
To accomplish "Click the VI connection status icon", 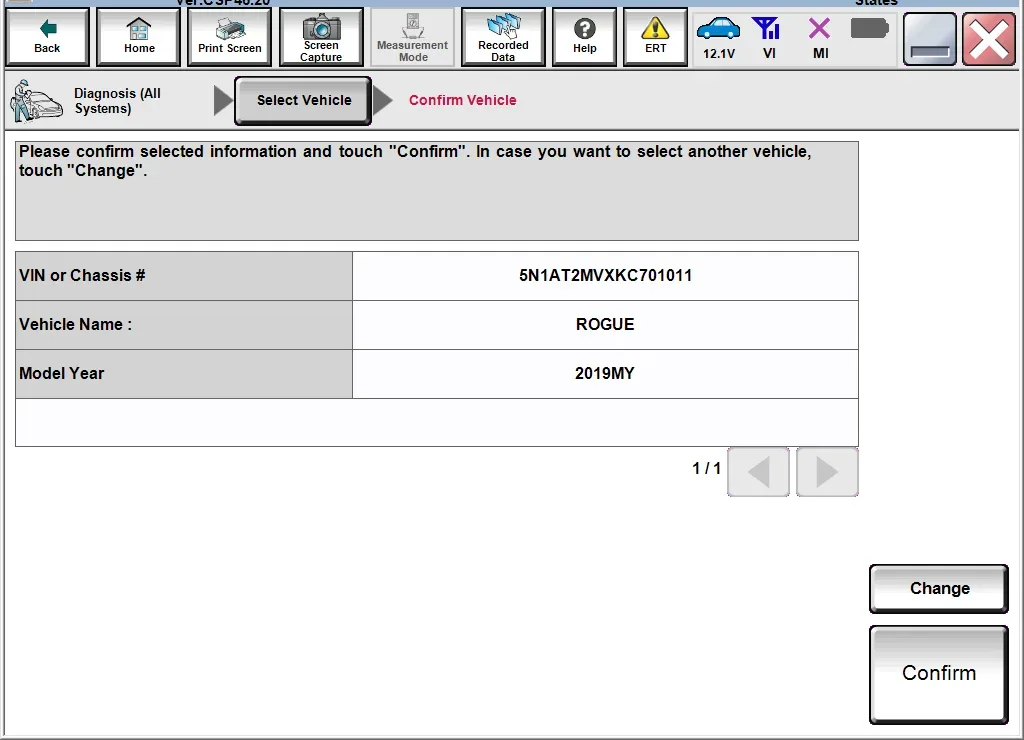I will tap(768, 38).
